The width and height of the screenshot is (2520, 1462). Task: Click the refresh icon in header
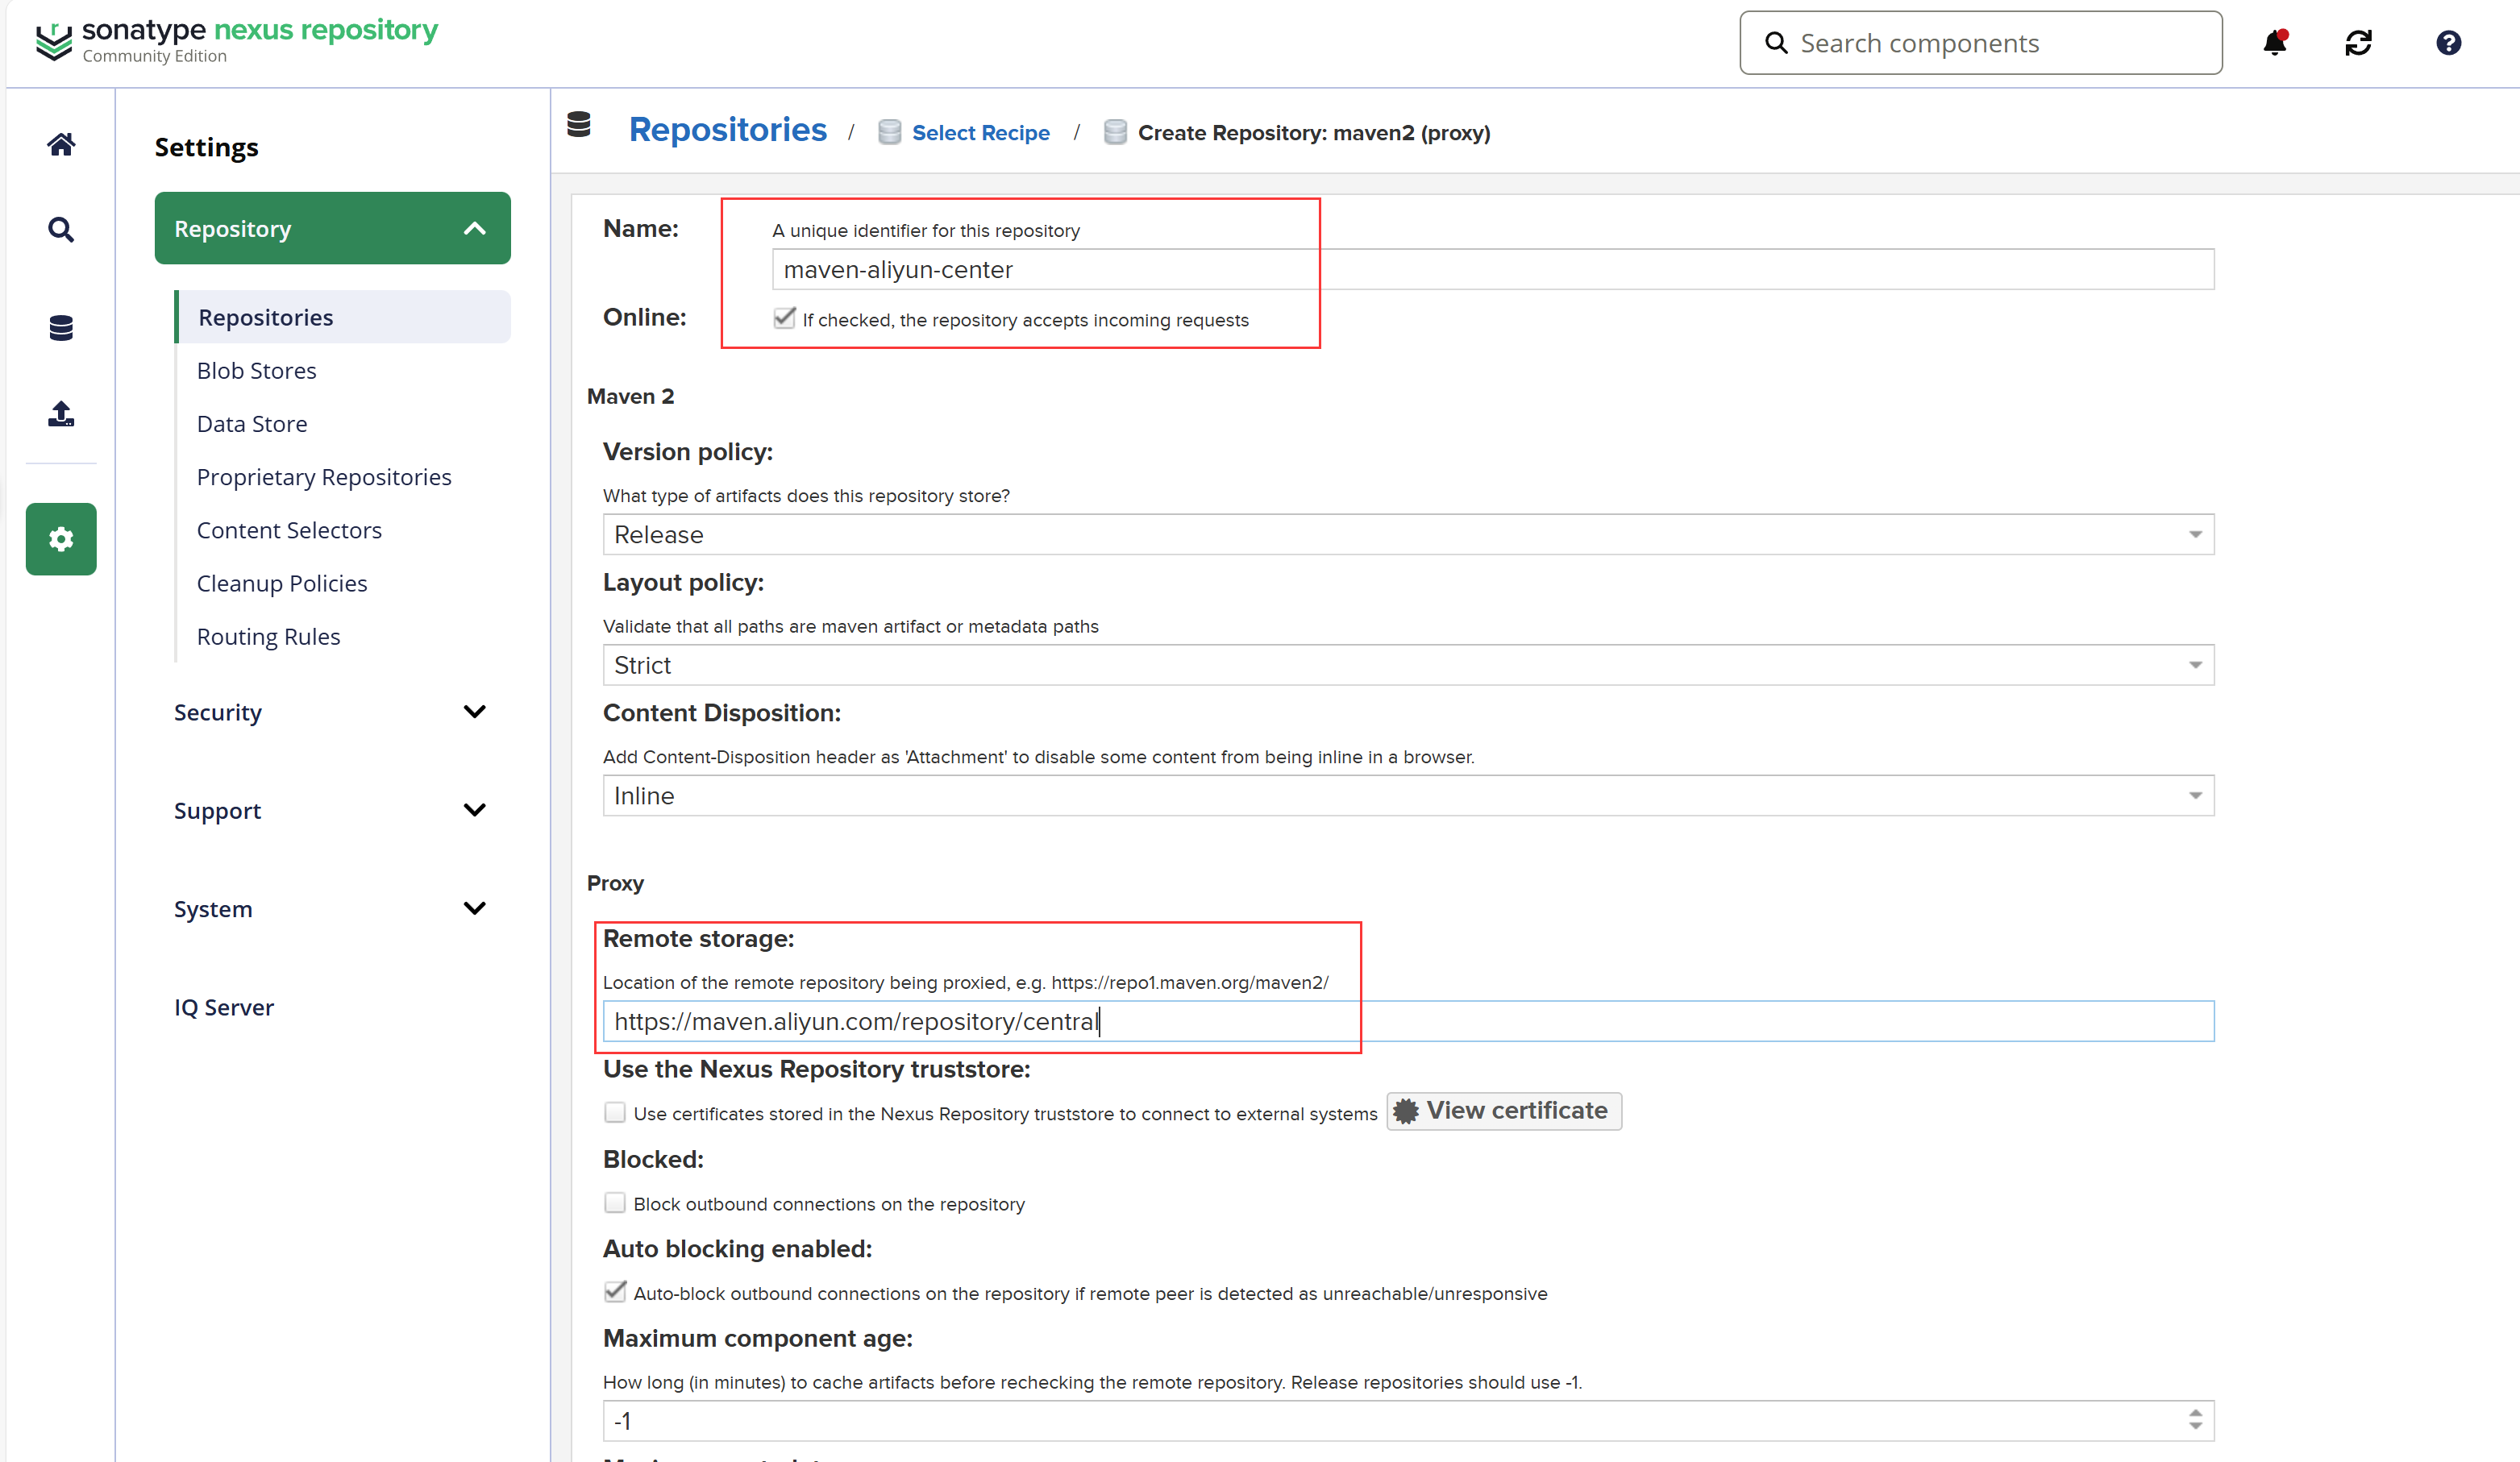[2358, 43]
